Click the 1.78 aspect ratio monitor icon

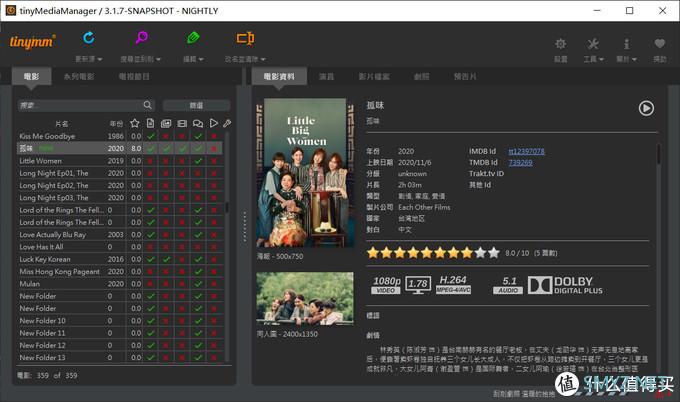pos(418,285)
